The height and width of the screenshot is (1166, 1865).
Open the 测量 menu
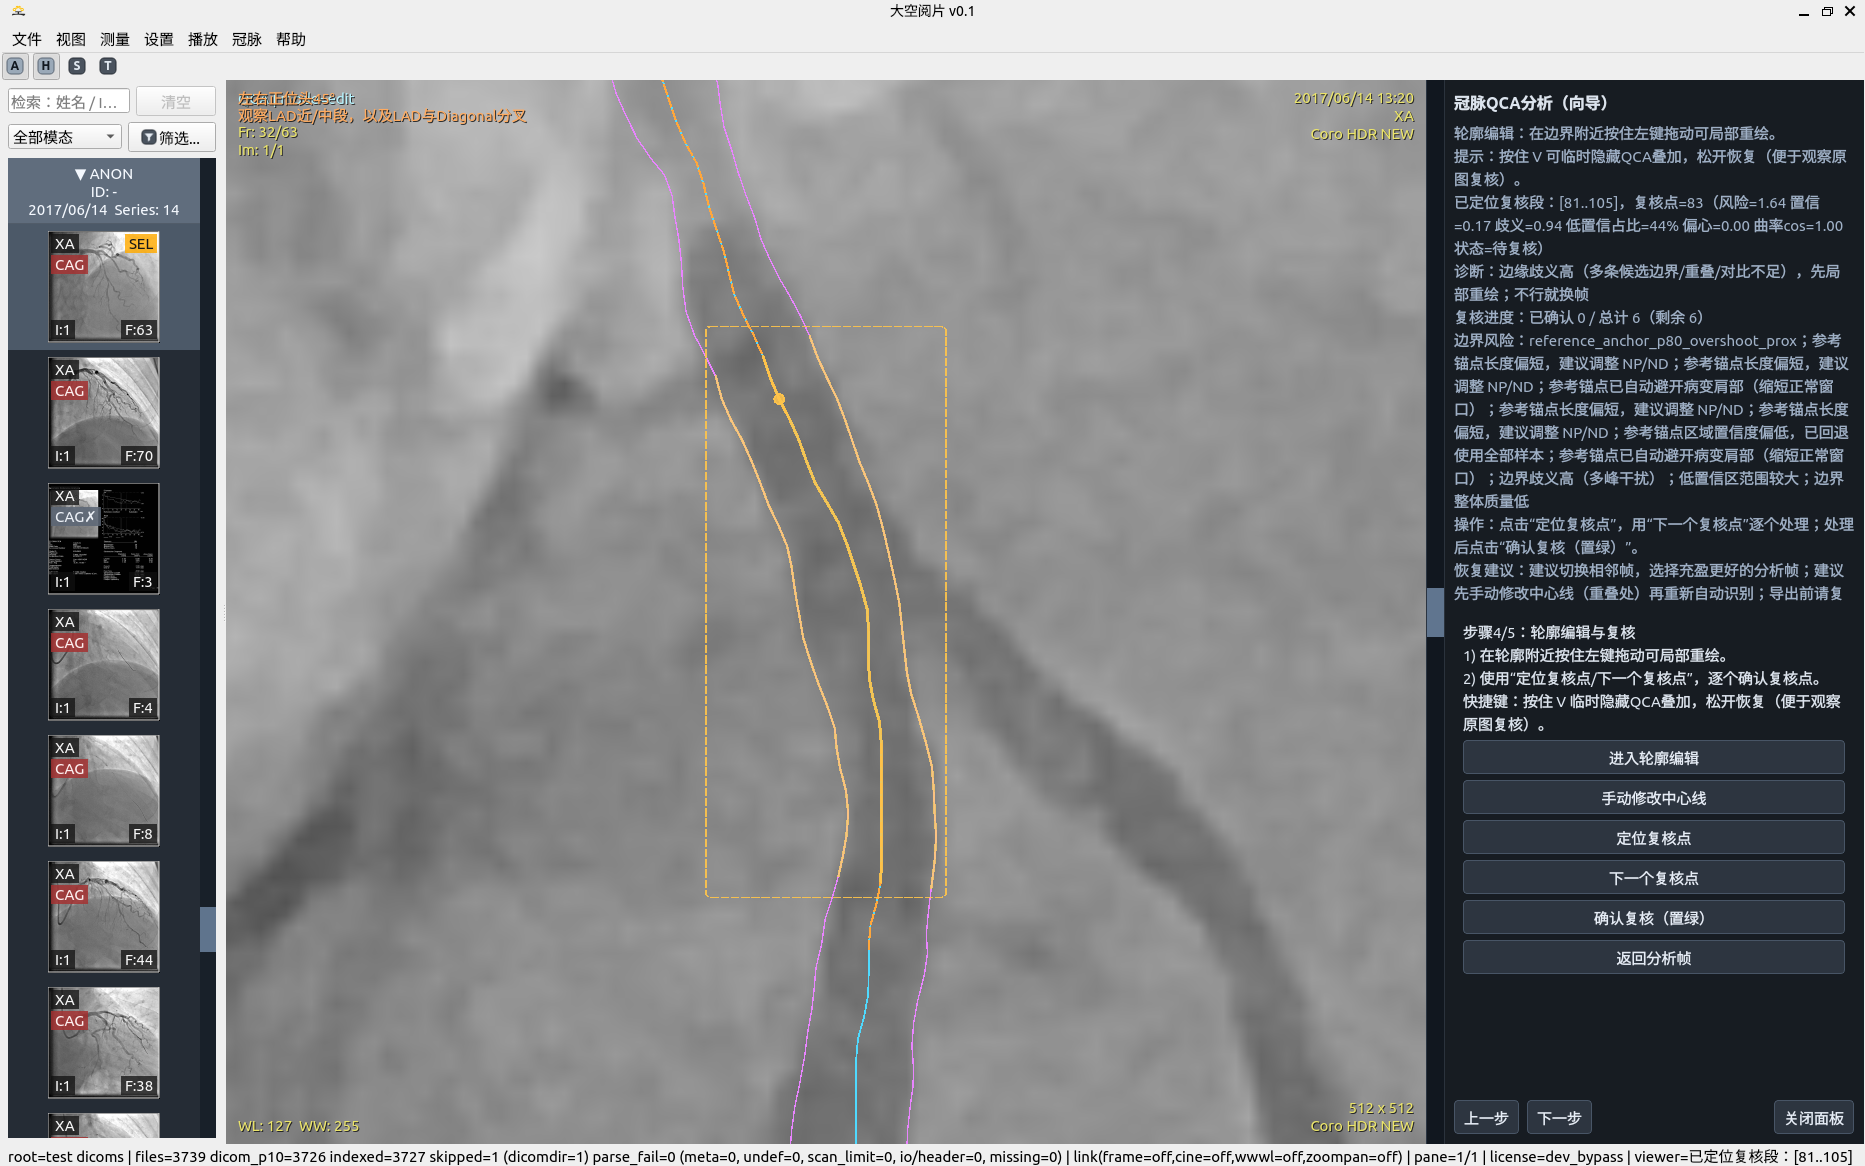point(114,39)
